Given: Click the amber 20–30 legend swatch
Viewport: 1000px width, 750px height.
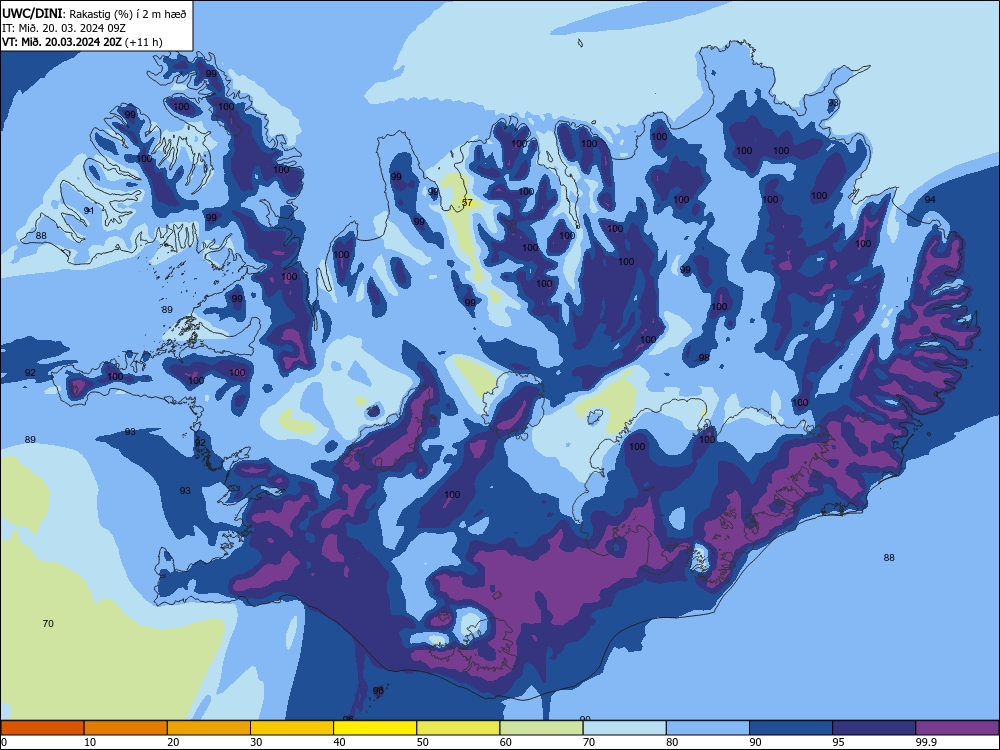Looking at the screenshot, I should [x=209, y=728].
